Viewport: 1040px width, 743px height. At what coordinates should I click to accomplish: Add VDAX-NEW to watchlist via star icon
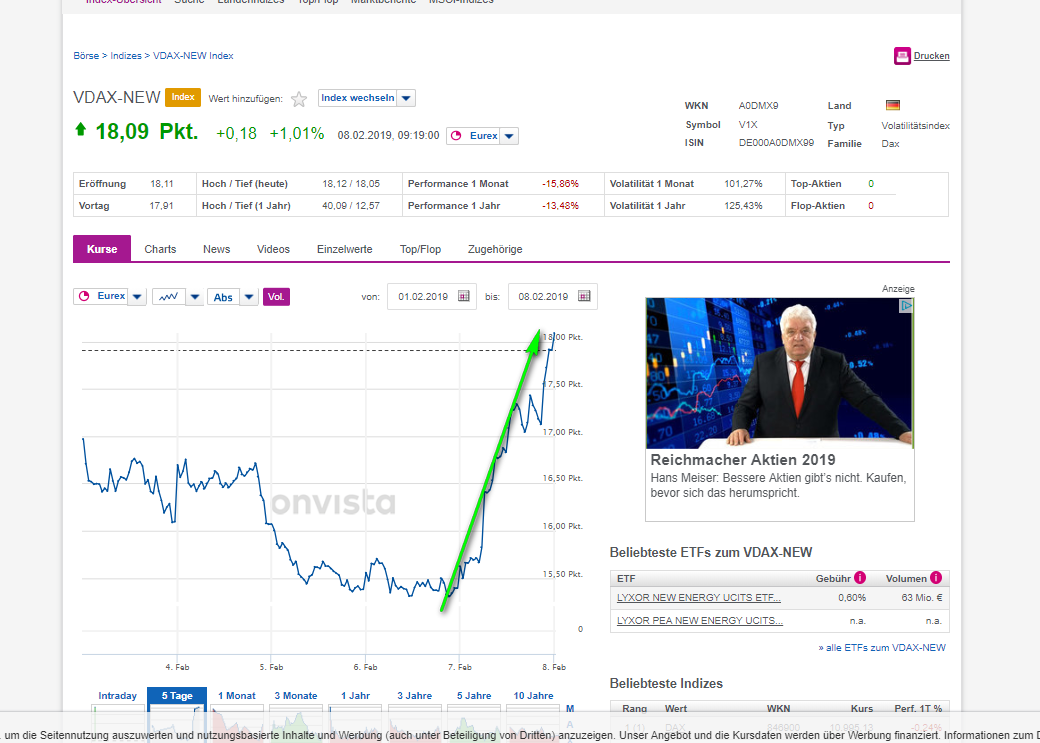click(299, 99)
